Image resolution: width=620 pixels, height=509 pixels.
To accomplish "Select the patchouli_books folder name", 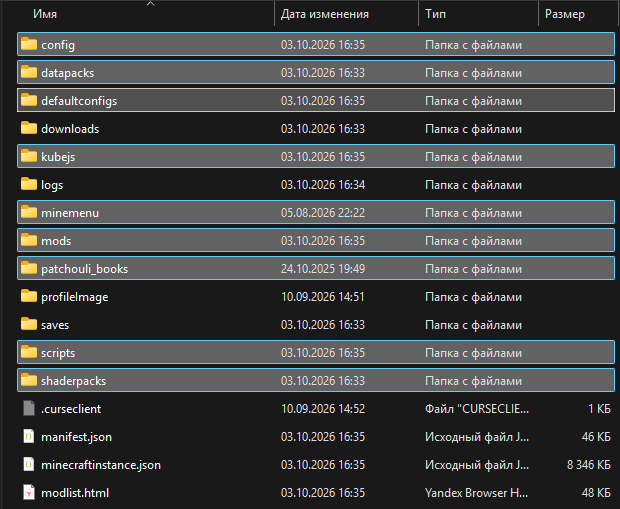I will click(85, 269).
